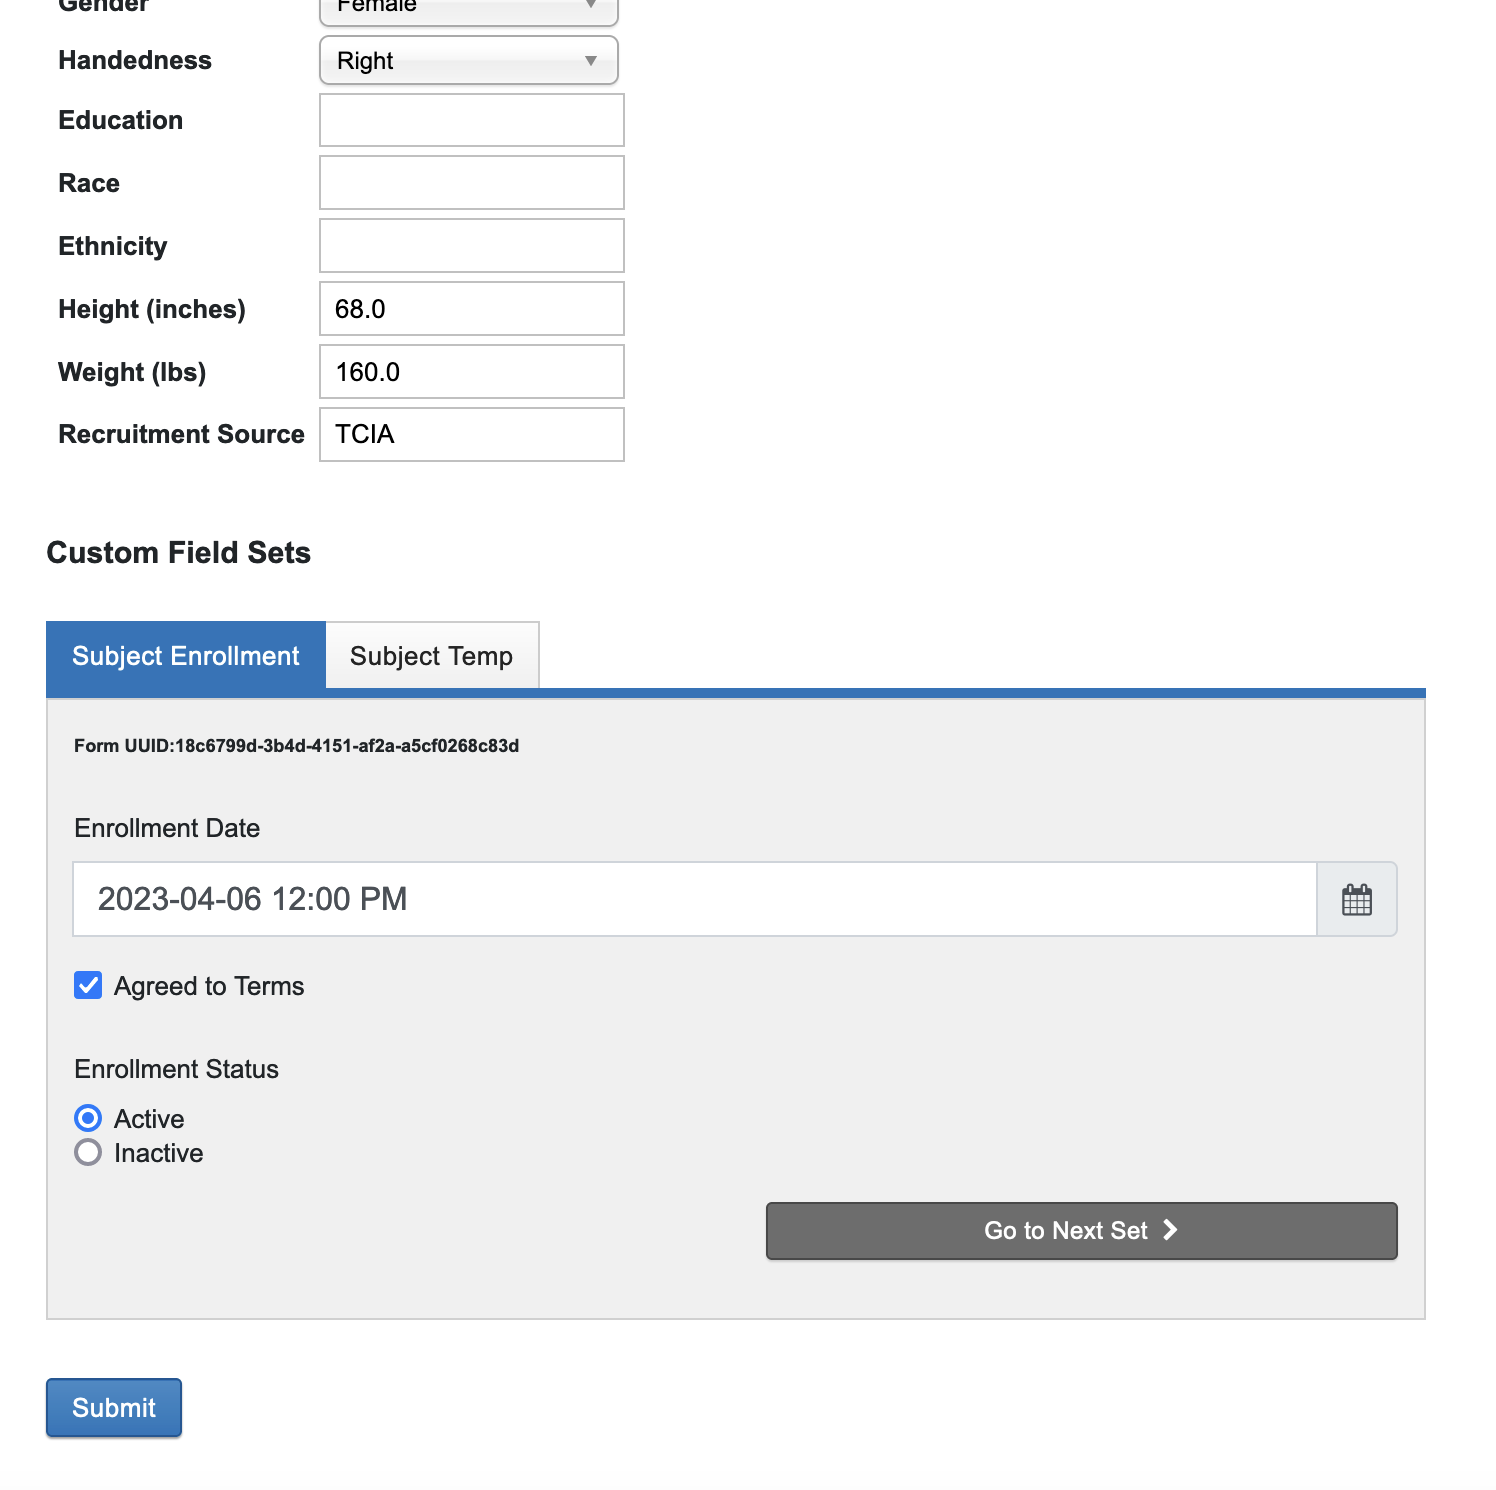Click the Height (inches) field

[471, 309]
